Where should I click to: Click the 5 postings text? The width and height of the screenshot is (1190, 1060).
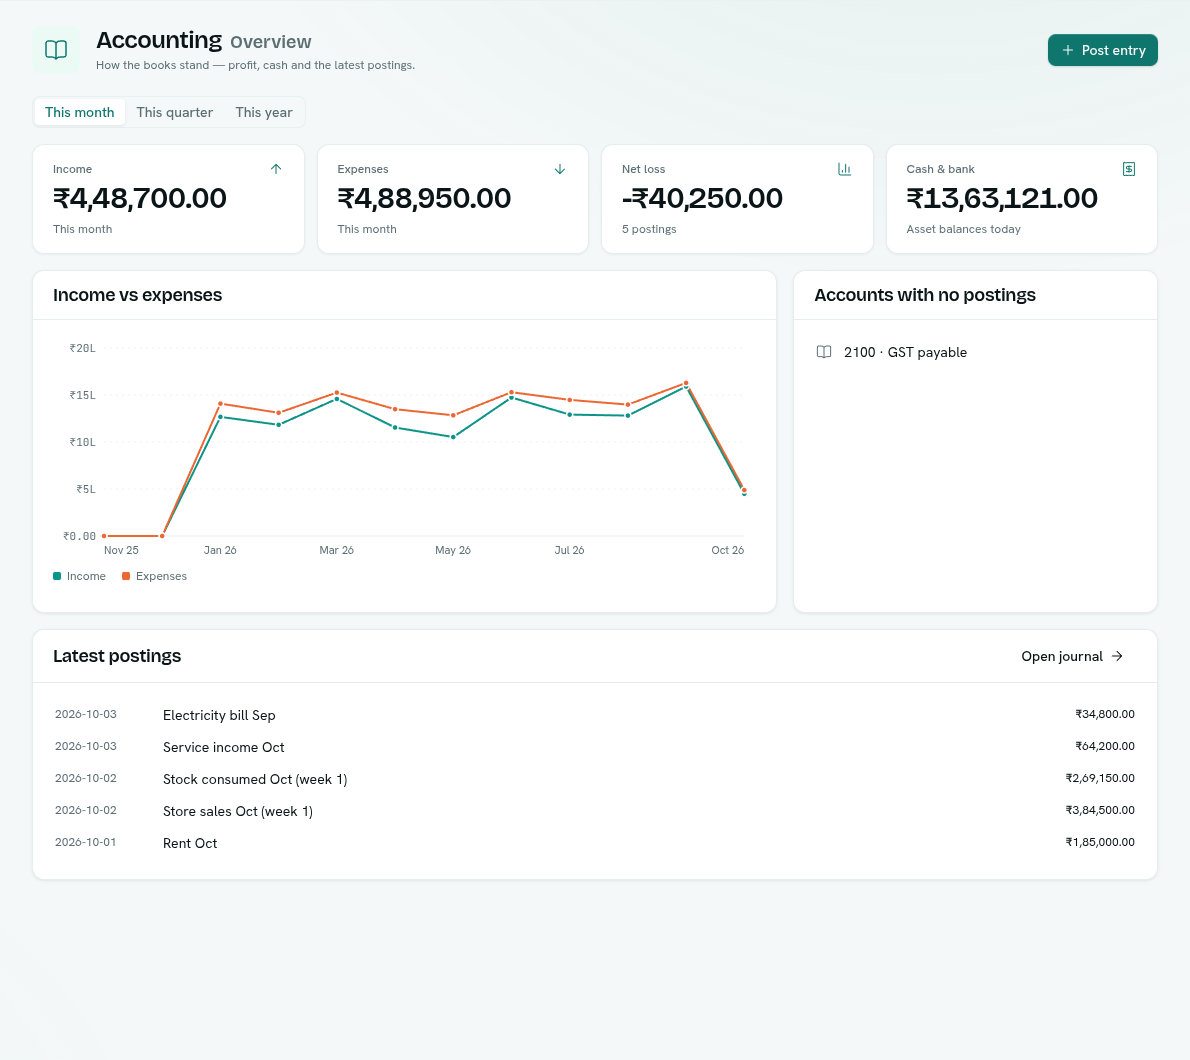click(649, 229)
